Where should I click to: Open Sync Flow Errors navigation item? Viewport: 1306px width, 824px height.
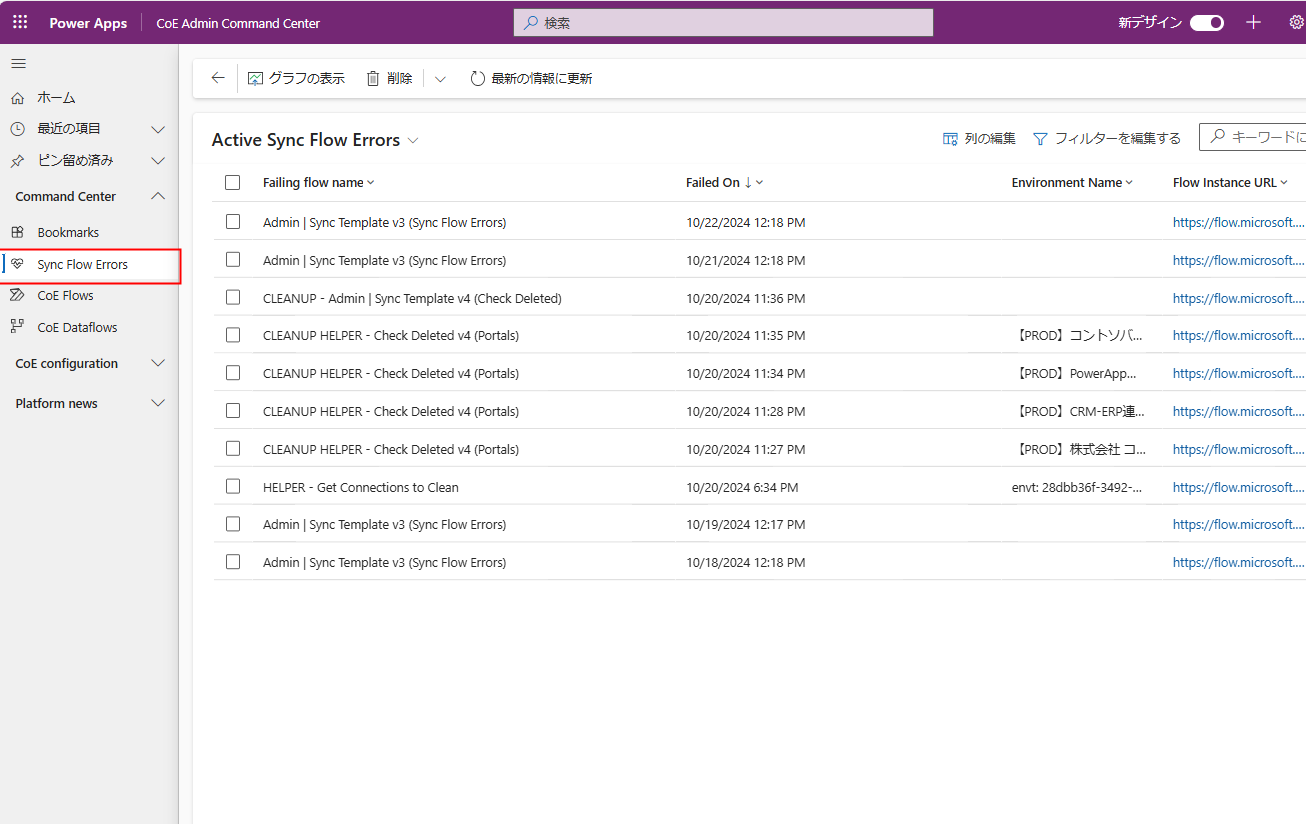click(x=89, y=265)
